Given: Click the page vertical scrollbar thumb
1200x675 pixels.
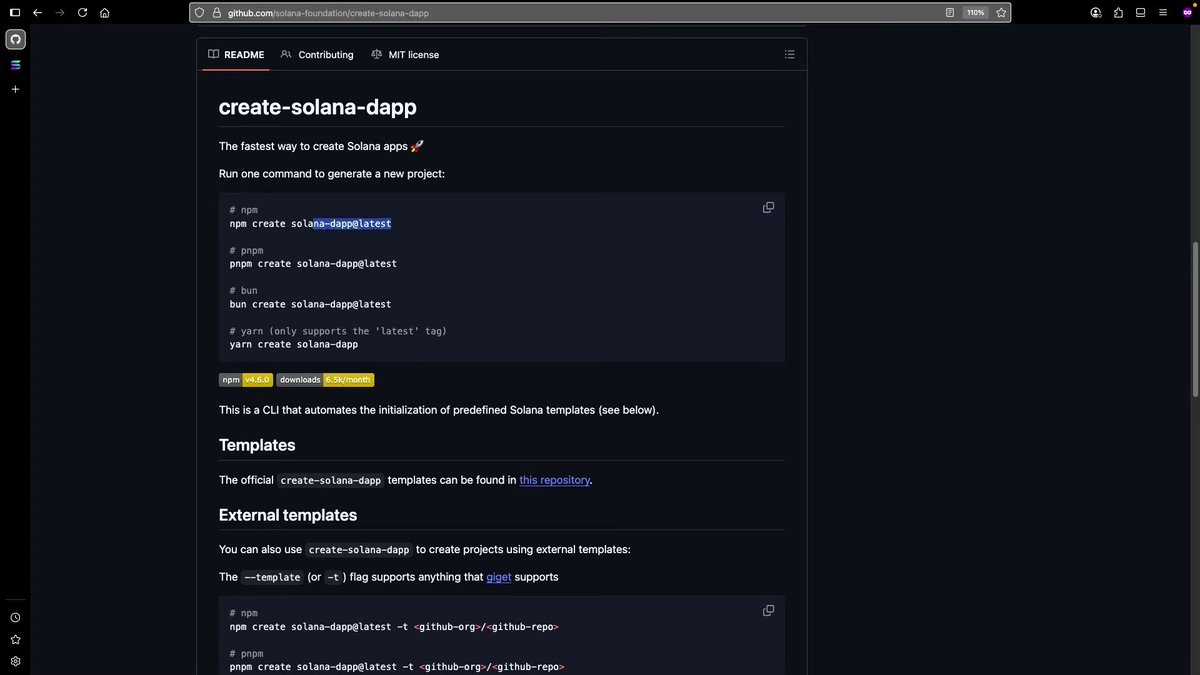Looking at the screenshot, I should [1196, 318].
